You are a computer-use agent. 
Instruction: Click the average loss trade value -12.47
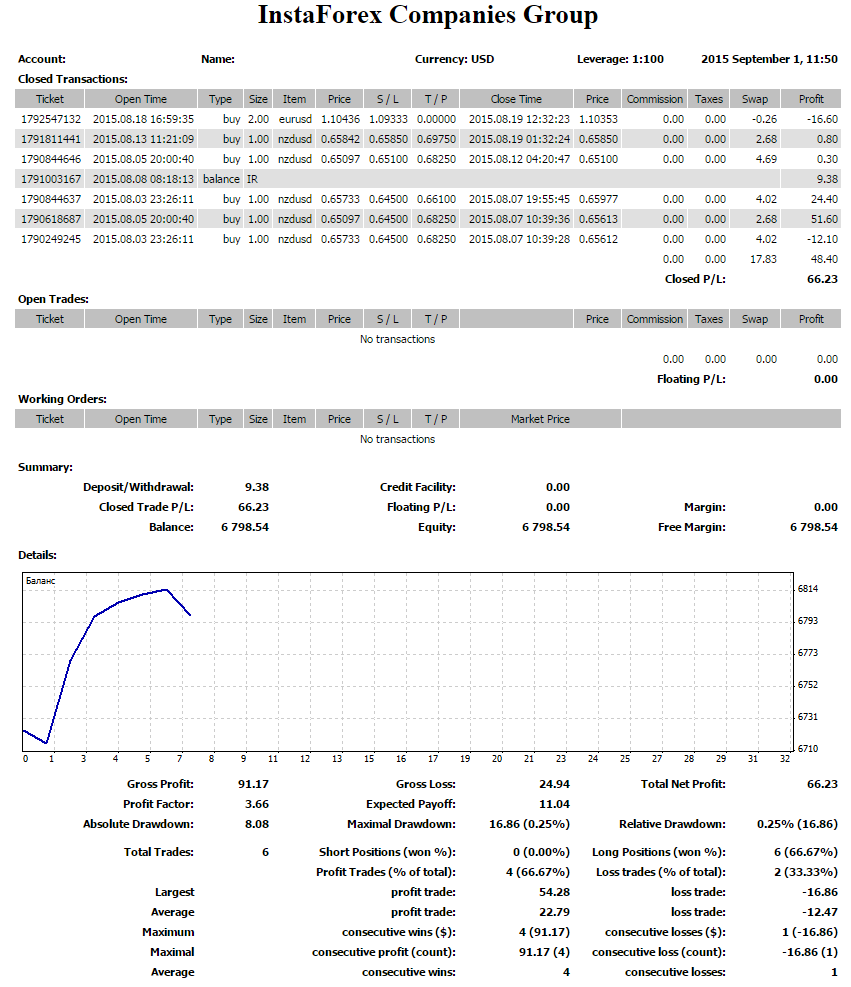tap(820, 913)
